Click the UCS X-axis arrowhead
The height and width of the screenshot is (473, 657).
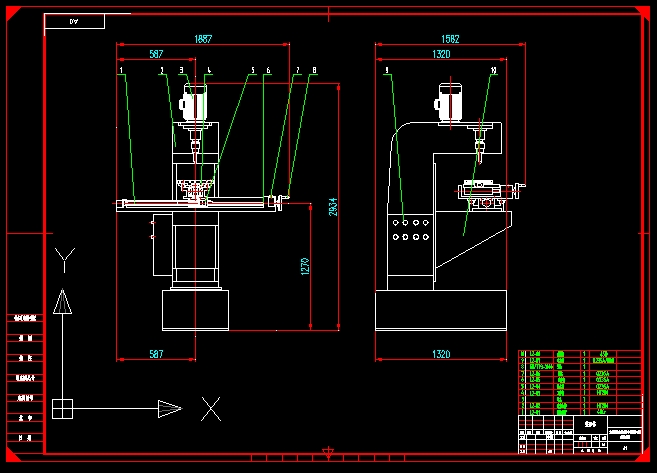coord(170,409)
